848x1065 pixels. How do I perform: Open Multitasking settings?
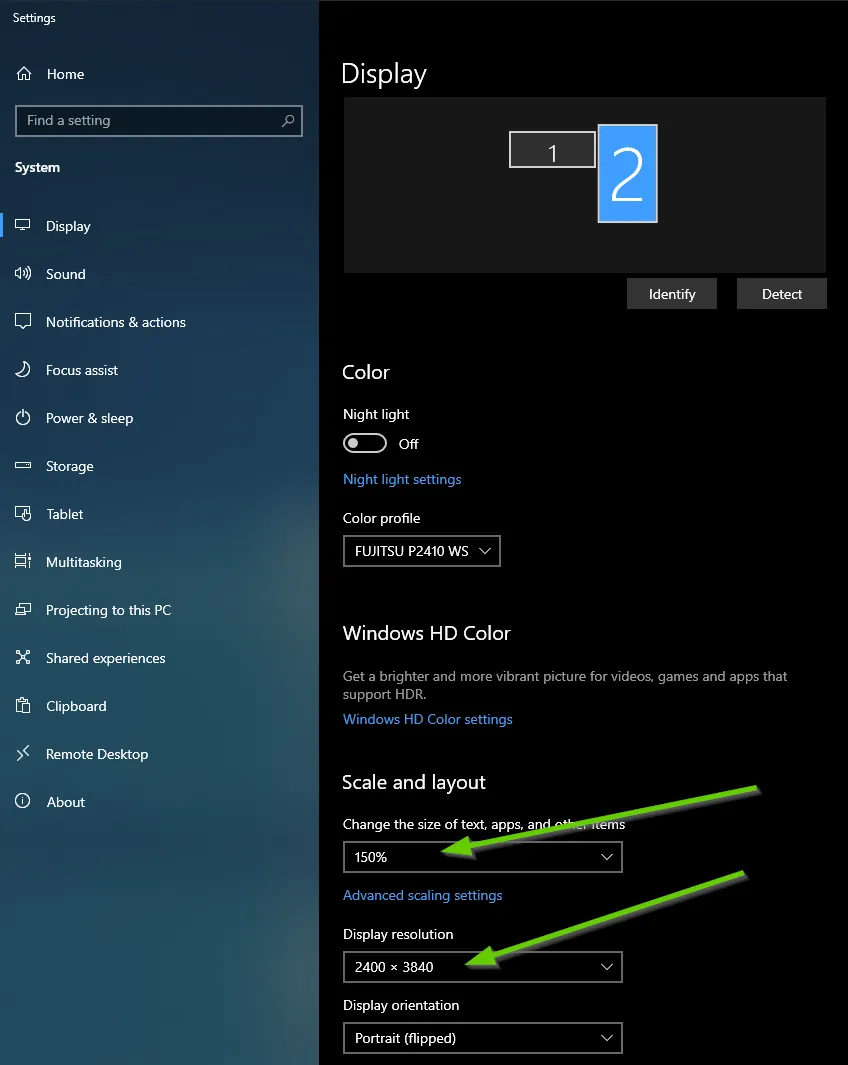[x=84, y=562]
